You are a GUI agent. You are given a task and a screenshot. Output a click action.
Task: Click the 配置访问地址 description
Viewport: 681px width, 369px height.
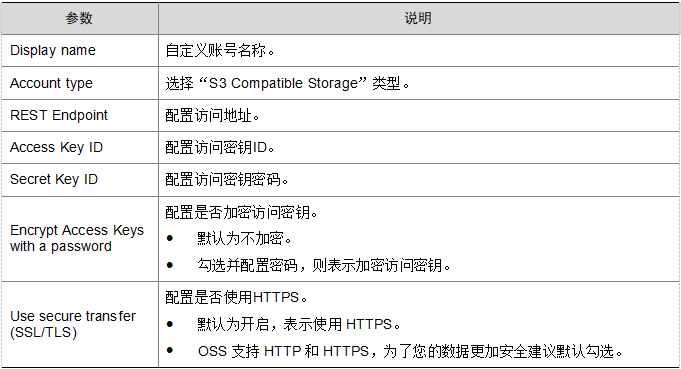[x=212, y=116]
